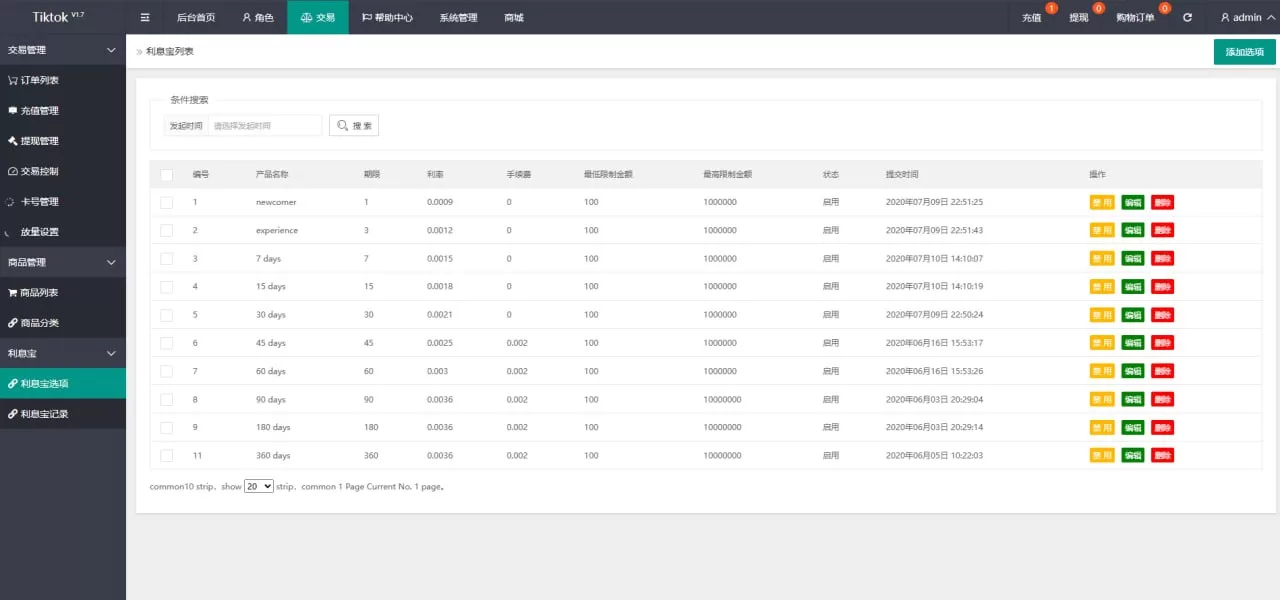Check the select-all checkbox in table header
The image size is (1280, 600).
(166, 175)
